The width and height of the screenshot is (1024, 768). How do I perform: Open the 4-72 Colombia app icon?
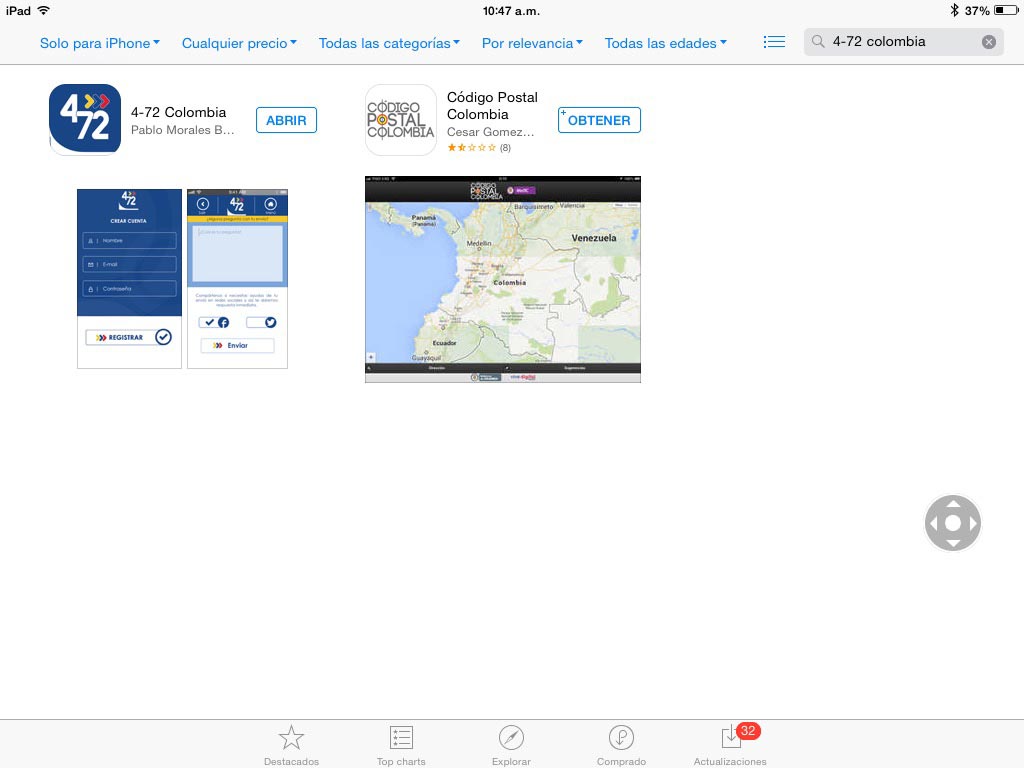coord(85,120)
